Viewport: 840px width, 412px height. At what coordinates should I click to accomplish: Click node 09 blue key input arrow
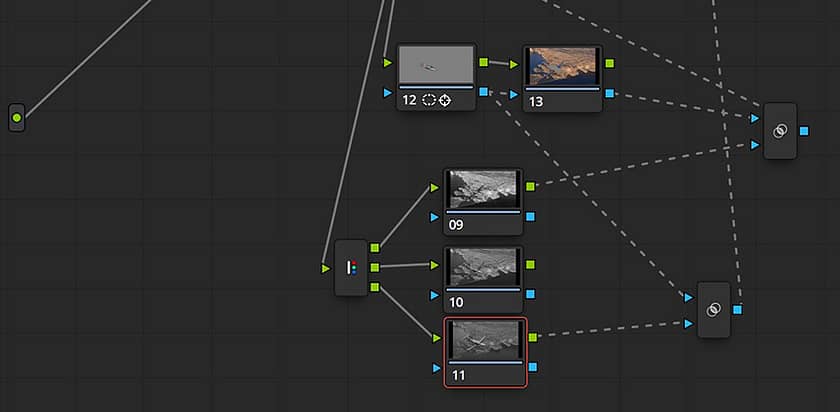point(434,217)
